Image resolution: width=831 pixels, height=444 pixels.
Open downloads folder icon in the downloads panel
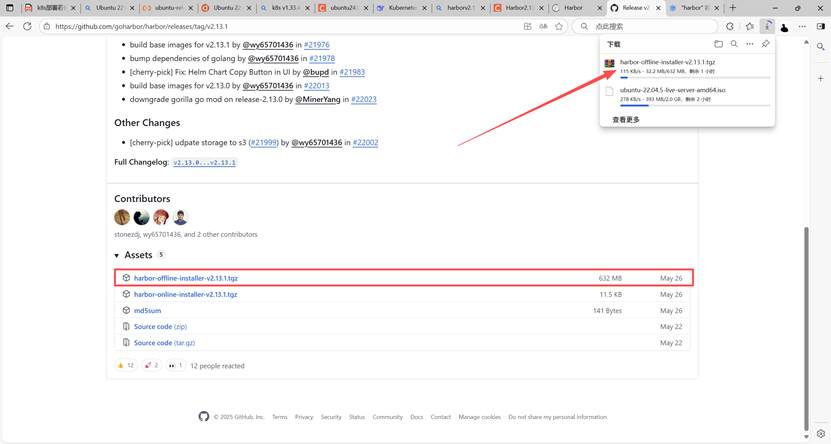pyautogui.click(x=718, y=44)
